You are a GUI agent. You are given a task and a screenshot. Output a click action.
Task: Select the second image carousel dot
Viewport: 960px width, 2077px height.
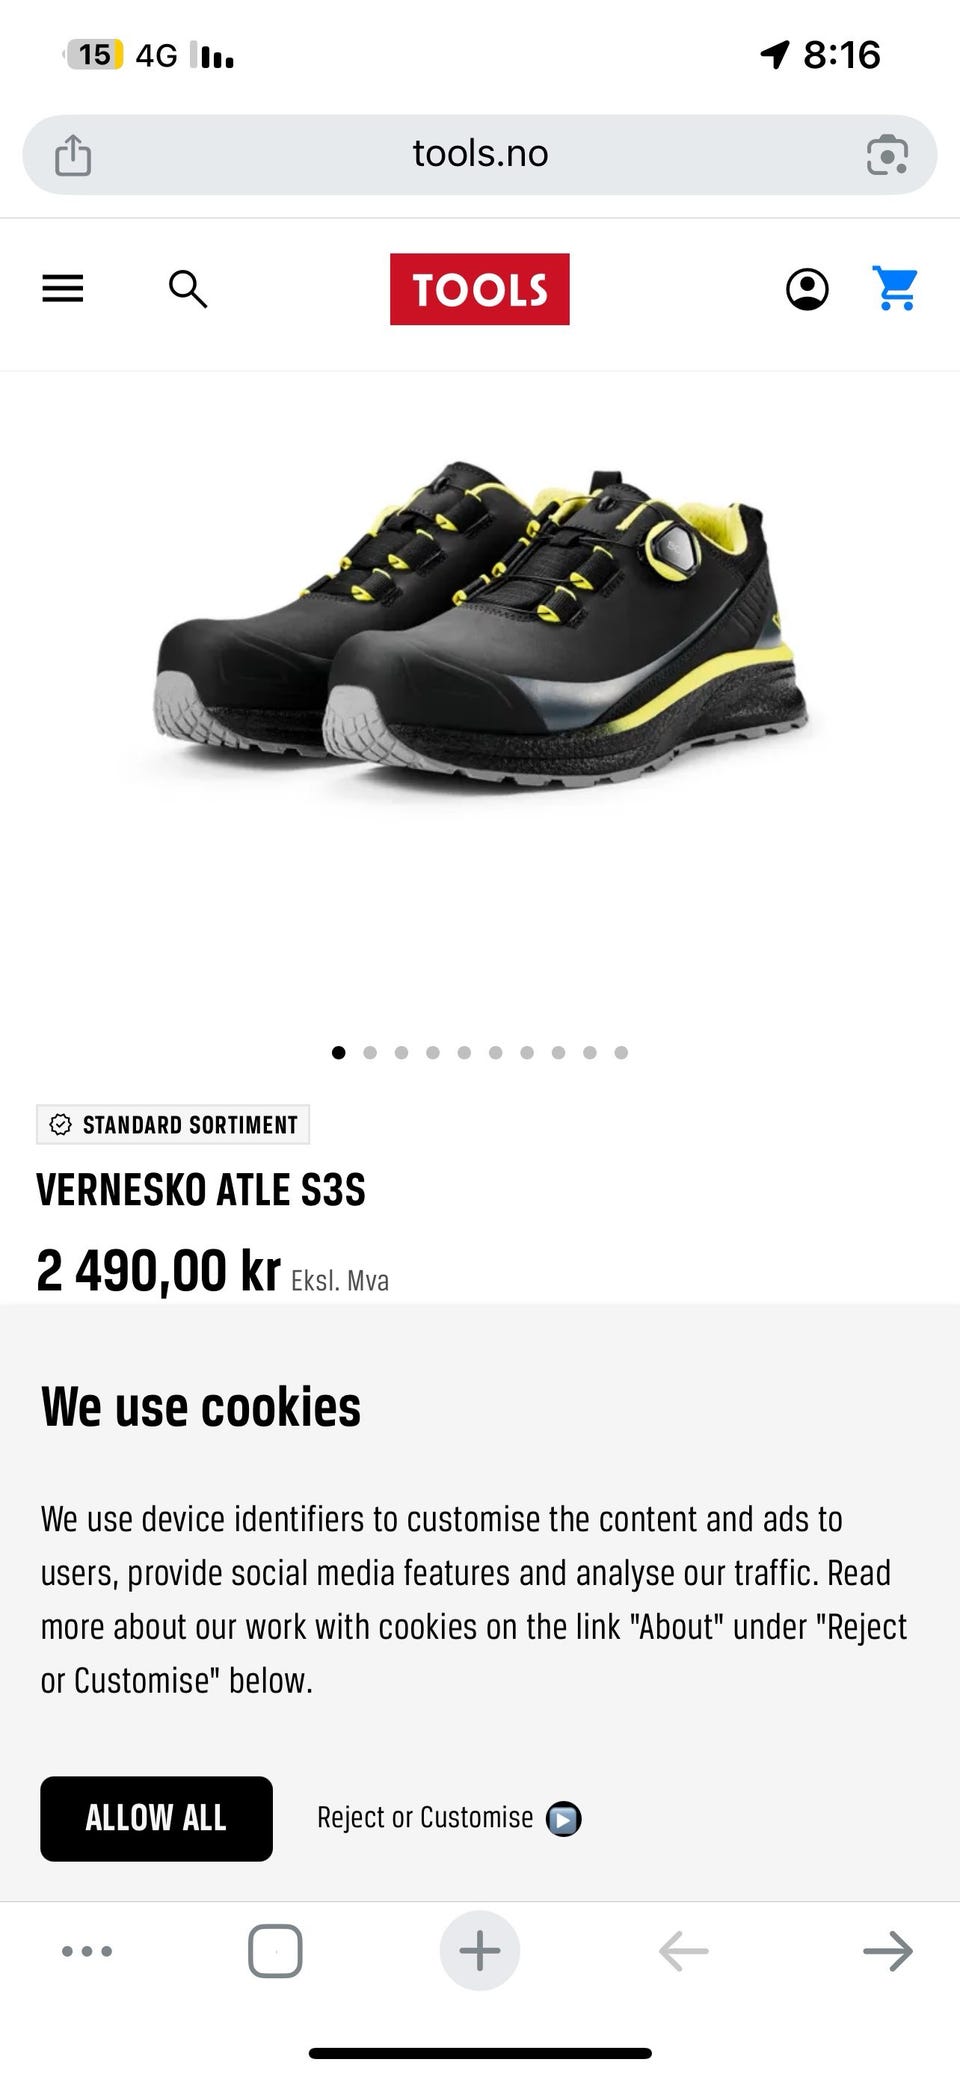(x=370, y=1052)
